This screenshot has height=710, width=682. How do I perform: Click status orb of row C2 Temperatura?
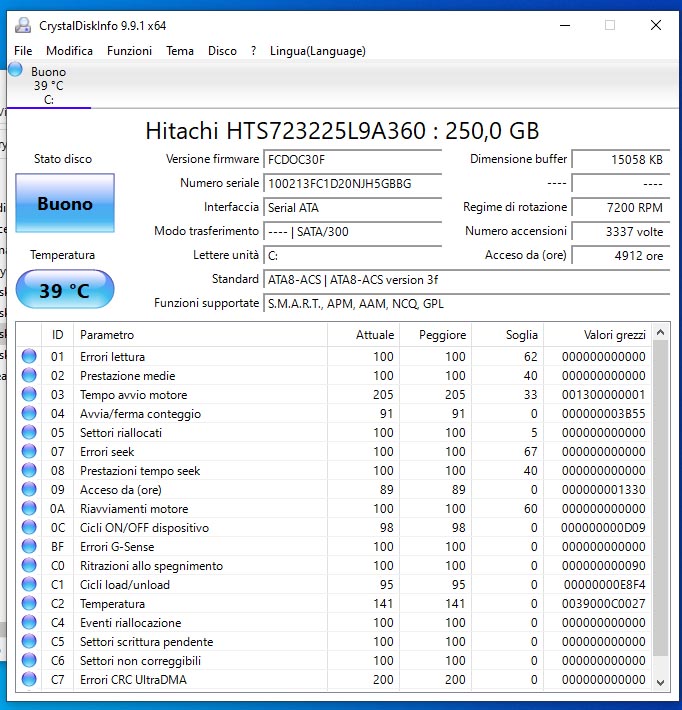29,604
